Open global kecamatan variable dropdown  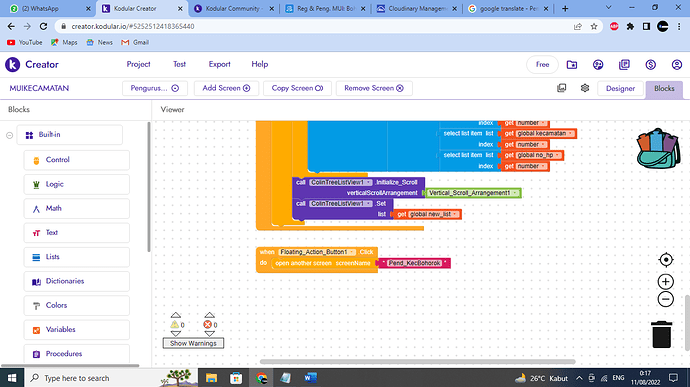tap(545, 133)
